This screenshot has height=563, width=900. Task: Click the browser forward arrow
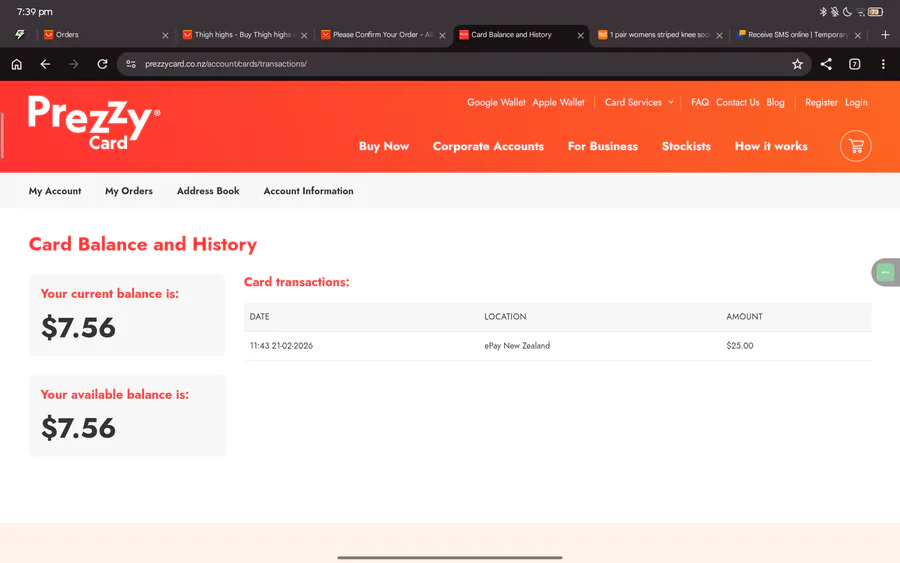click(x=73, y=64)
